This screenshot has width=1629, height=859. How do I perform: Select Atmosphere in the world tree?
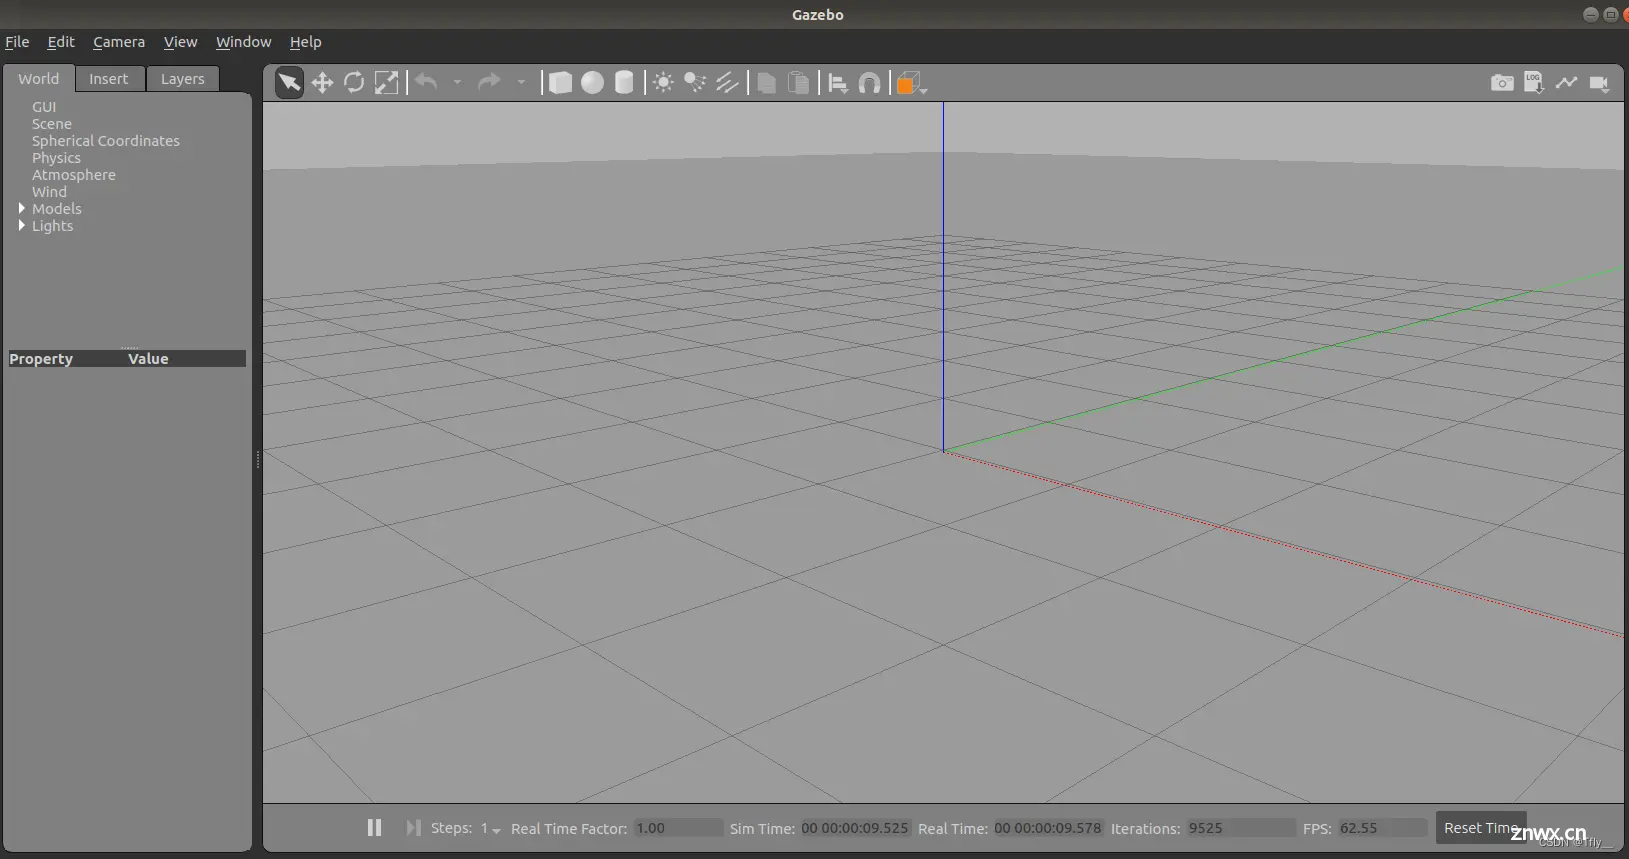pyautogui.click(x=74, y=175)
